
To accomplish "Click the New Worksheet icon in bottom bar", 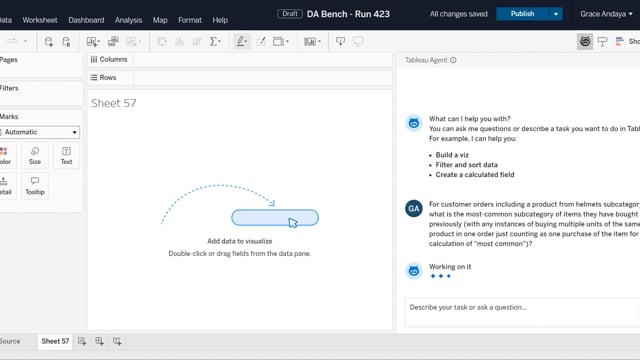I will pos(82,341).
